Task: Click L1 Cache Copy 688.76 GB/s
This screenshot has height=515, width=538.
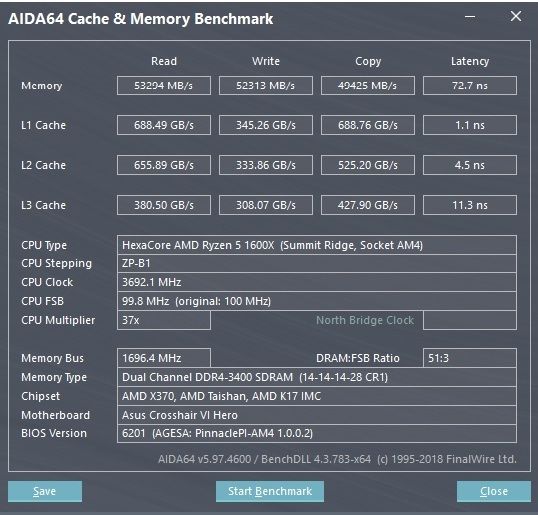Action: 367,125
